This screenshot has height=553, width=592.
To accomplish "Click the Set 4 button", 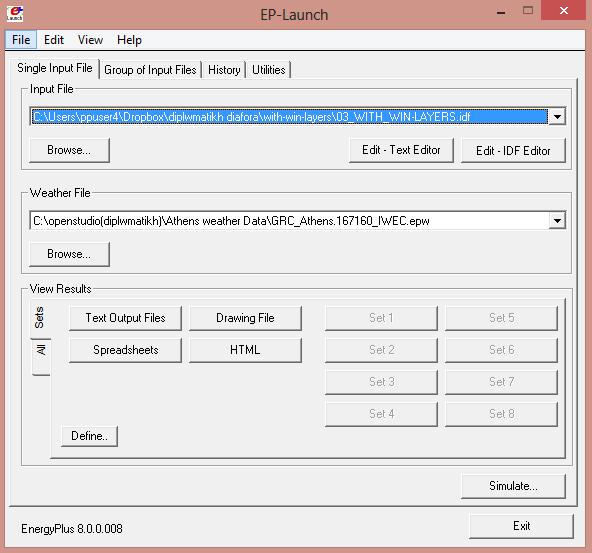I will (381, 414).
